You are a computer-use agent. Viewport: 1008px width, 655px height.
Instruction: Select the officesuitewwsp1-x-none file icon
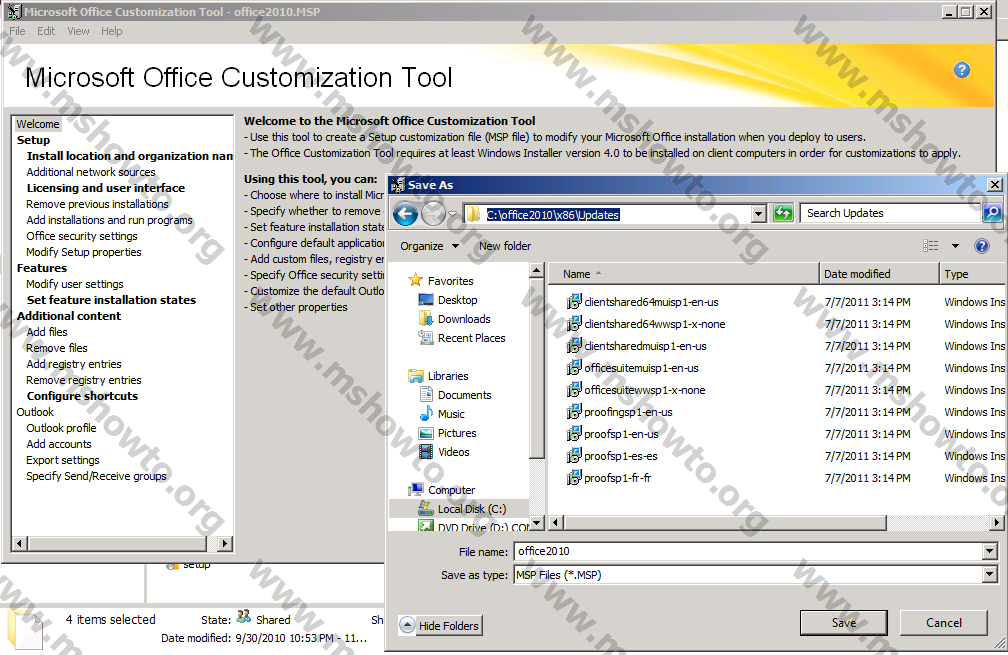tap(573, 390)
